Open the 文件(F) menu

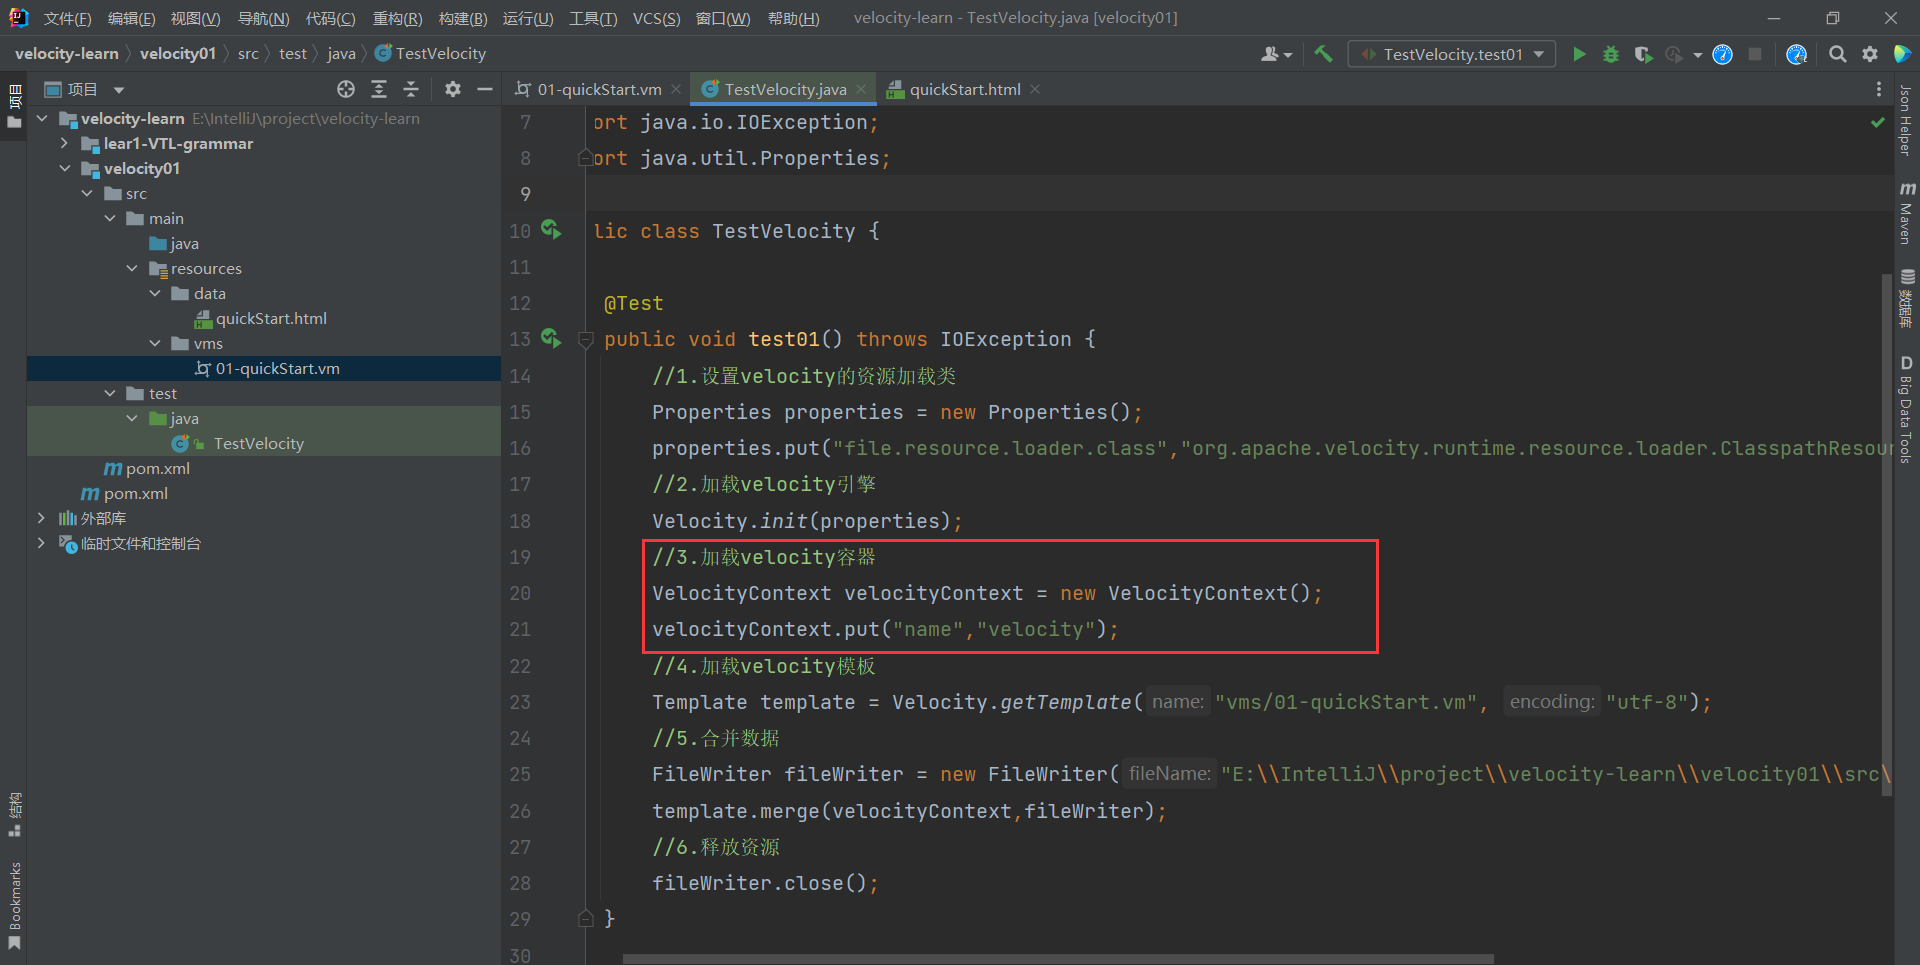click(x=68, y=19)
